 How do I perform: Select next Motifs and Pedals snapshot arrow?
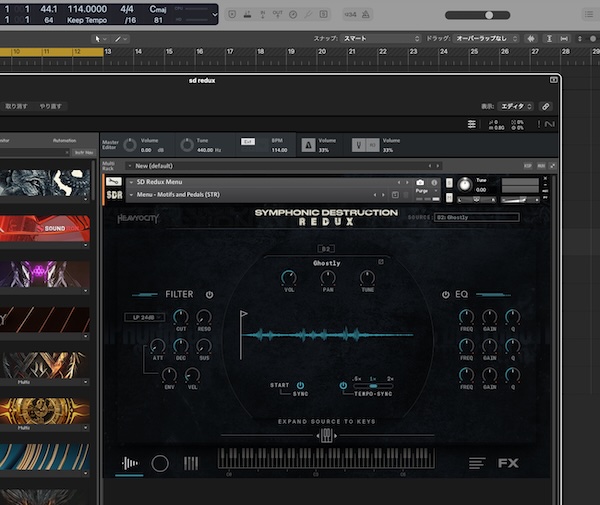click(383, 195)
